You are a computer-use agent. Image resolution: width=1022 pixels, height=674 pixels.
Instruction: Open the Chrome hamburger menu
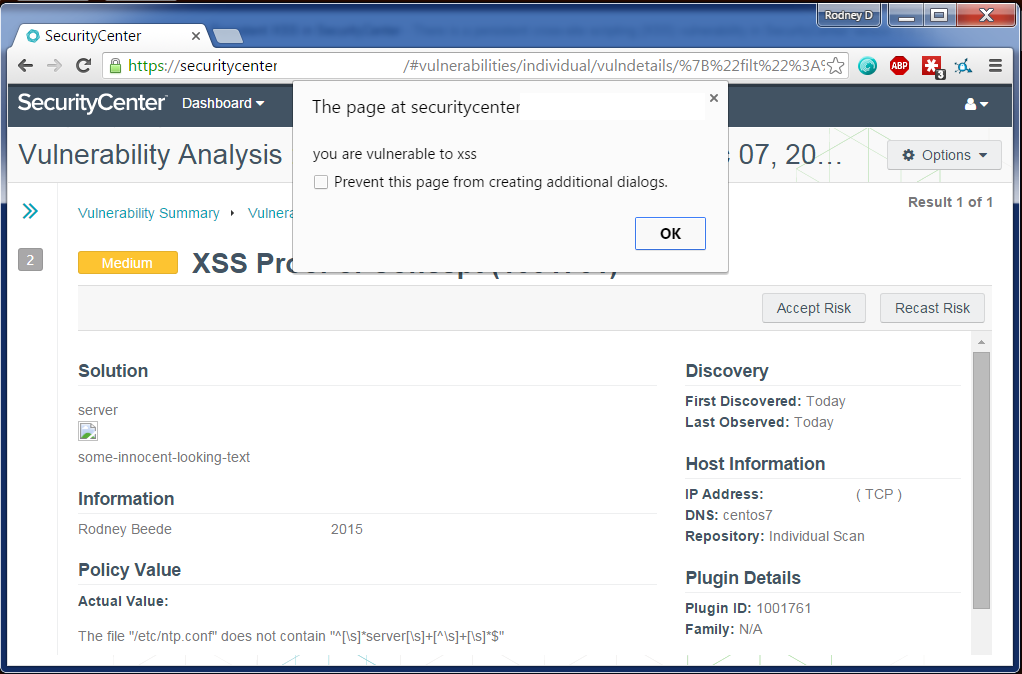click(995, 65)
